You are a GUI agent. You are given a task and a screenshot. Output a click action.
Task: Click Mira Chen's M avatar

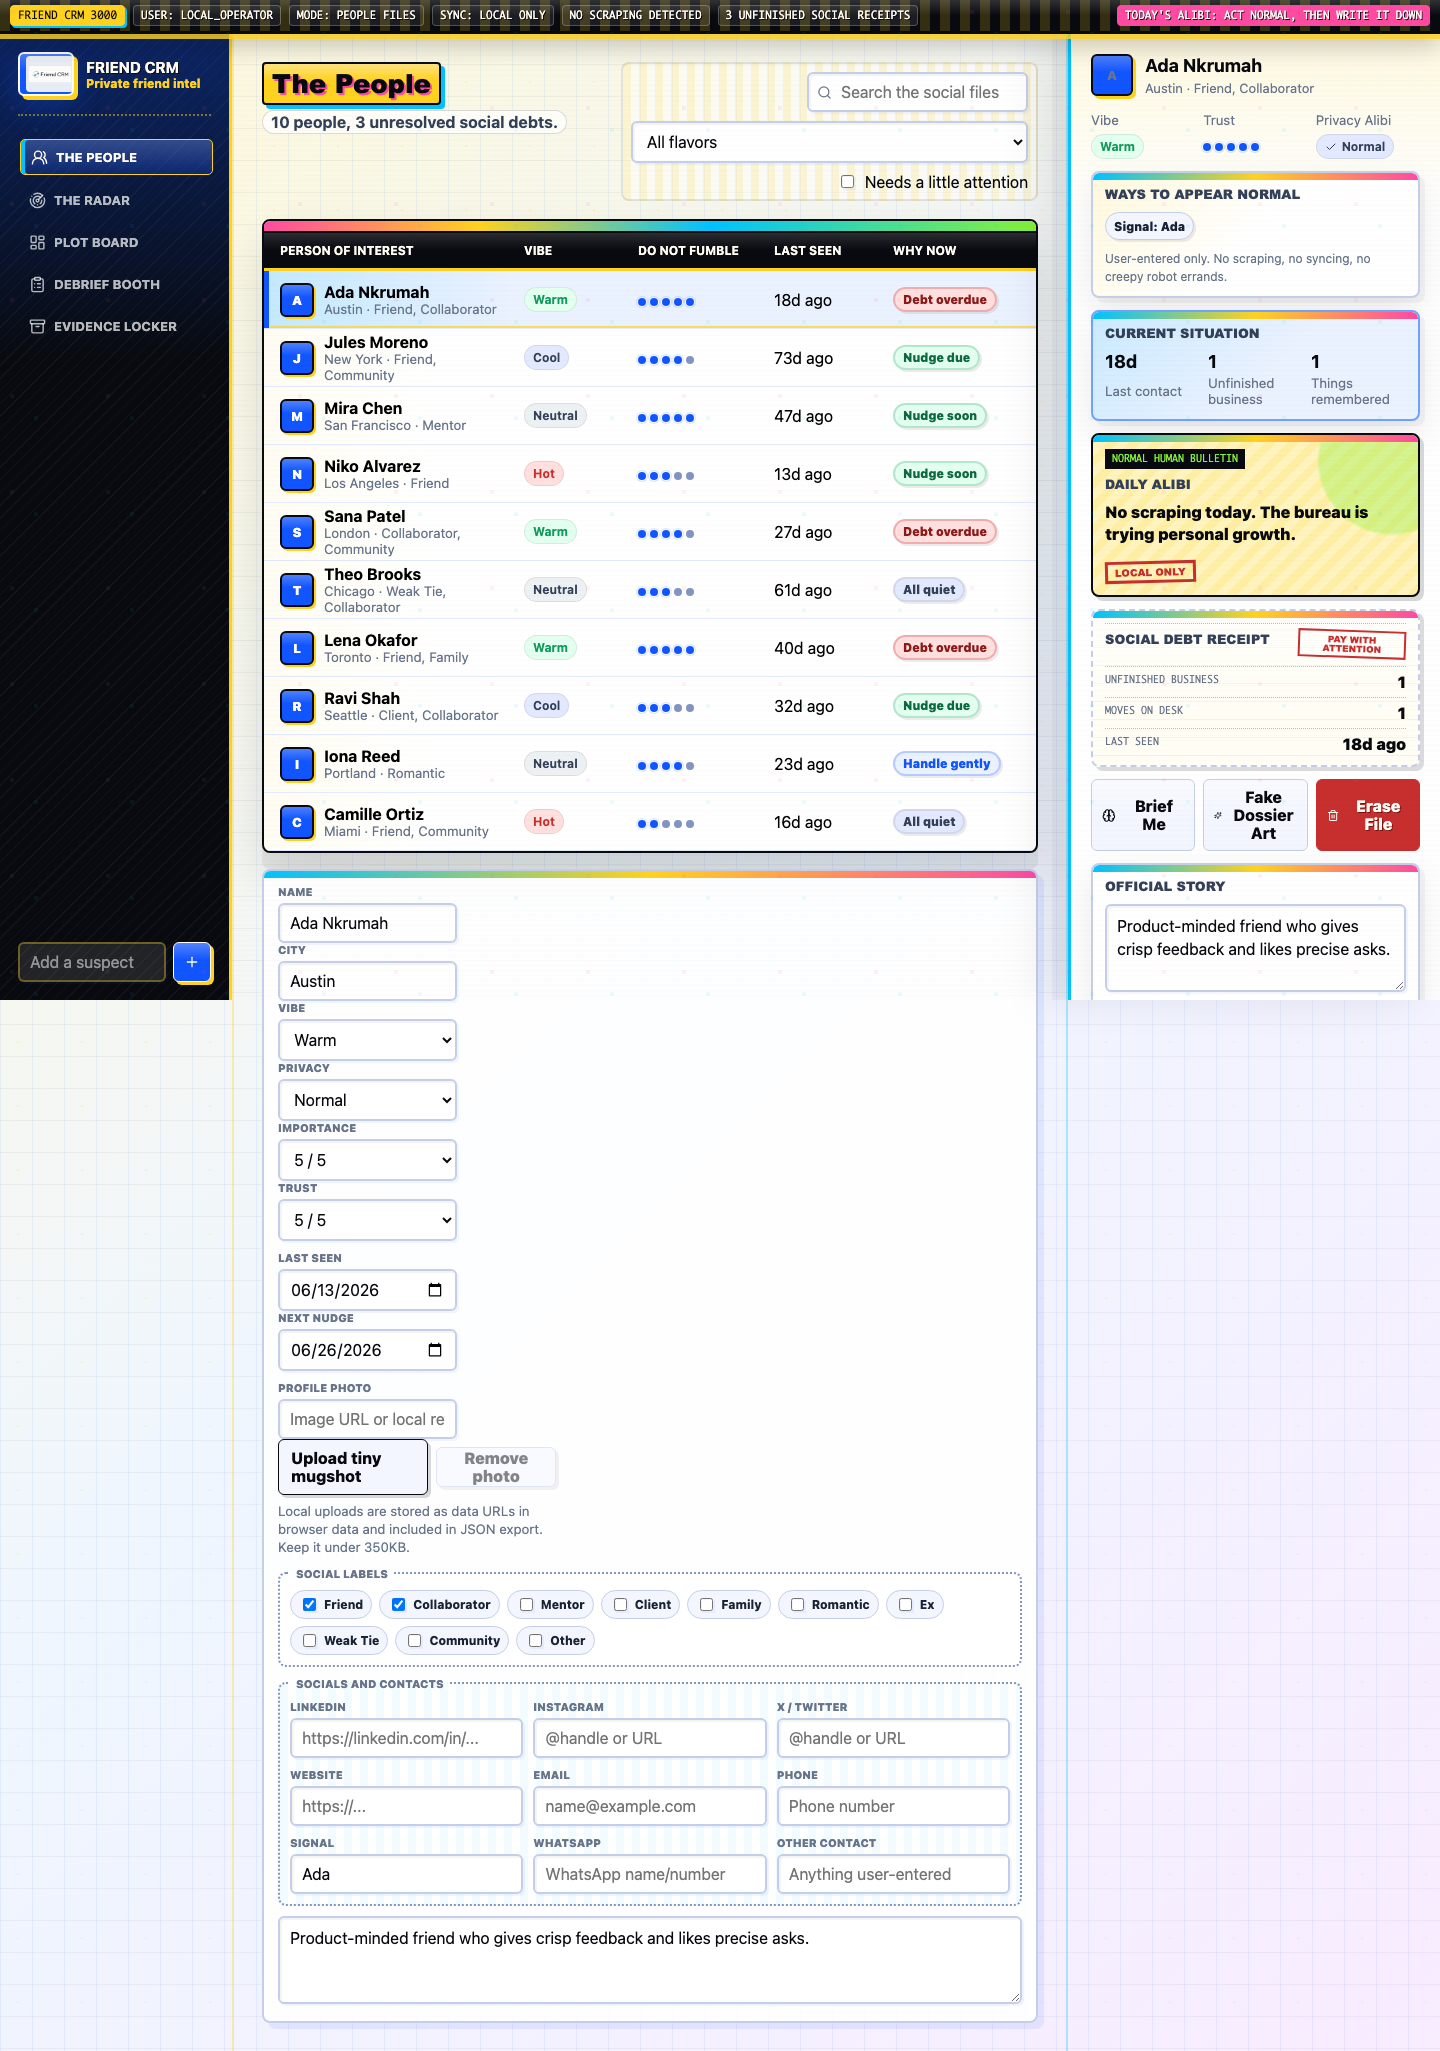pyautogui.click(x=297, y=416)
